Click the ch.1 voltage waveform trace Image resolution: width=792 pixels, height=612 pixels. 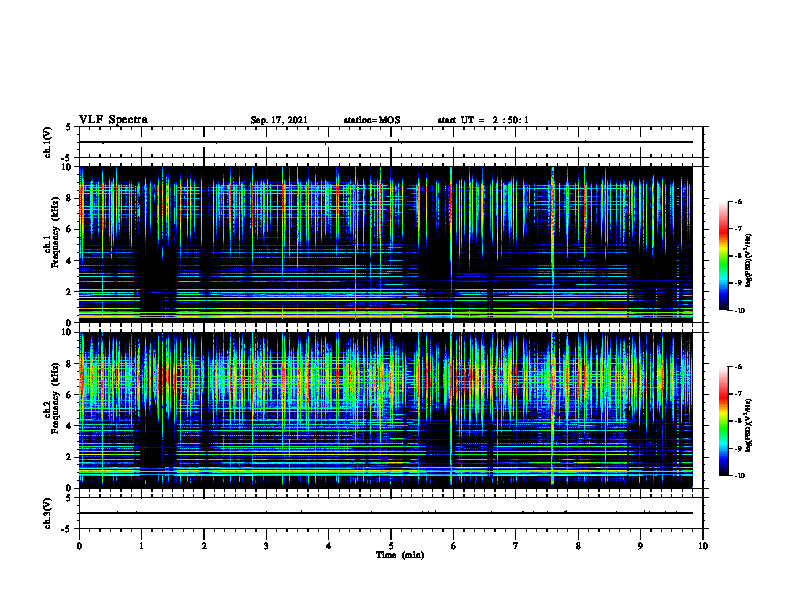point(386,142)
